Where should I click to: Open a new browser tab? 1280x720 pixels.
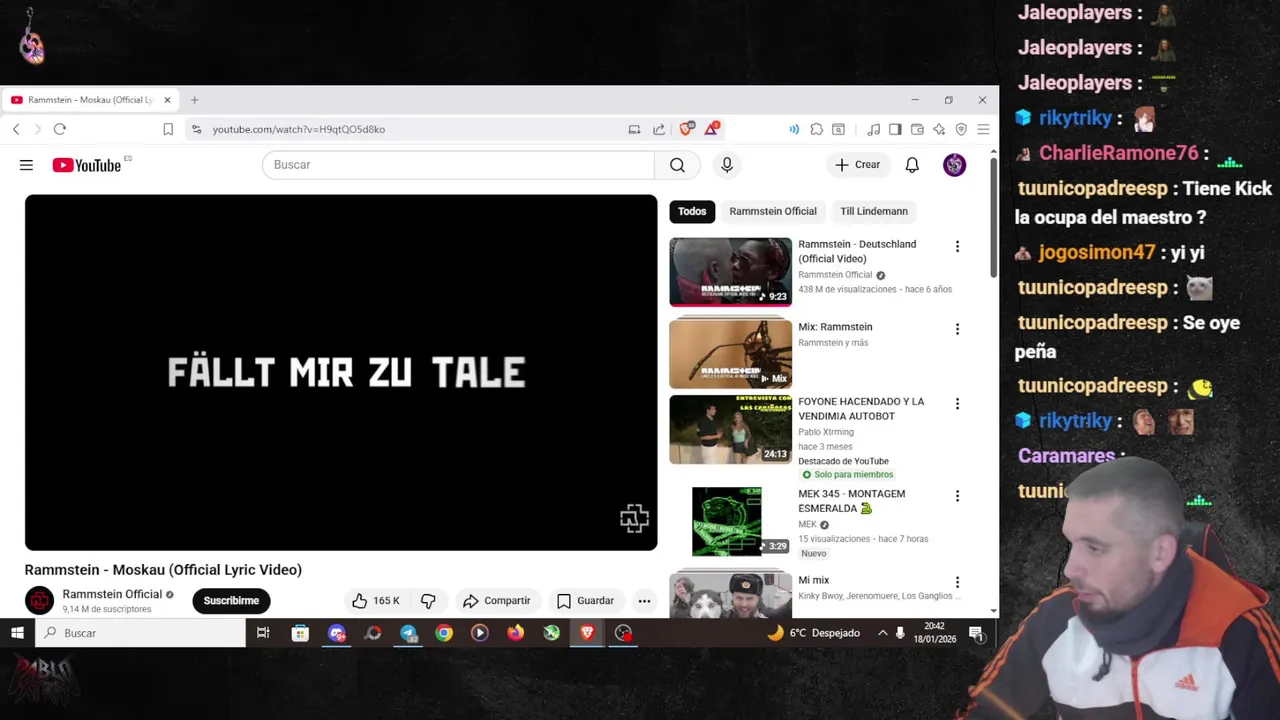(x=194, y=100)
